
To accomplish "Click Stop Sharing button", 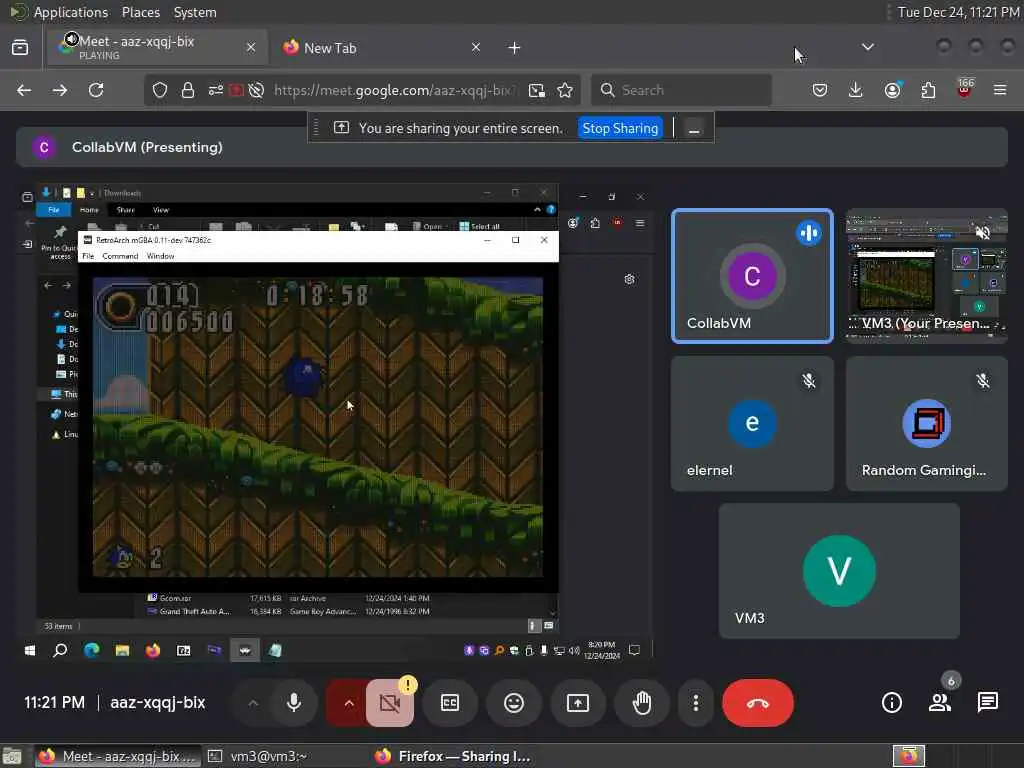I will (x=620, y=128).
